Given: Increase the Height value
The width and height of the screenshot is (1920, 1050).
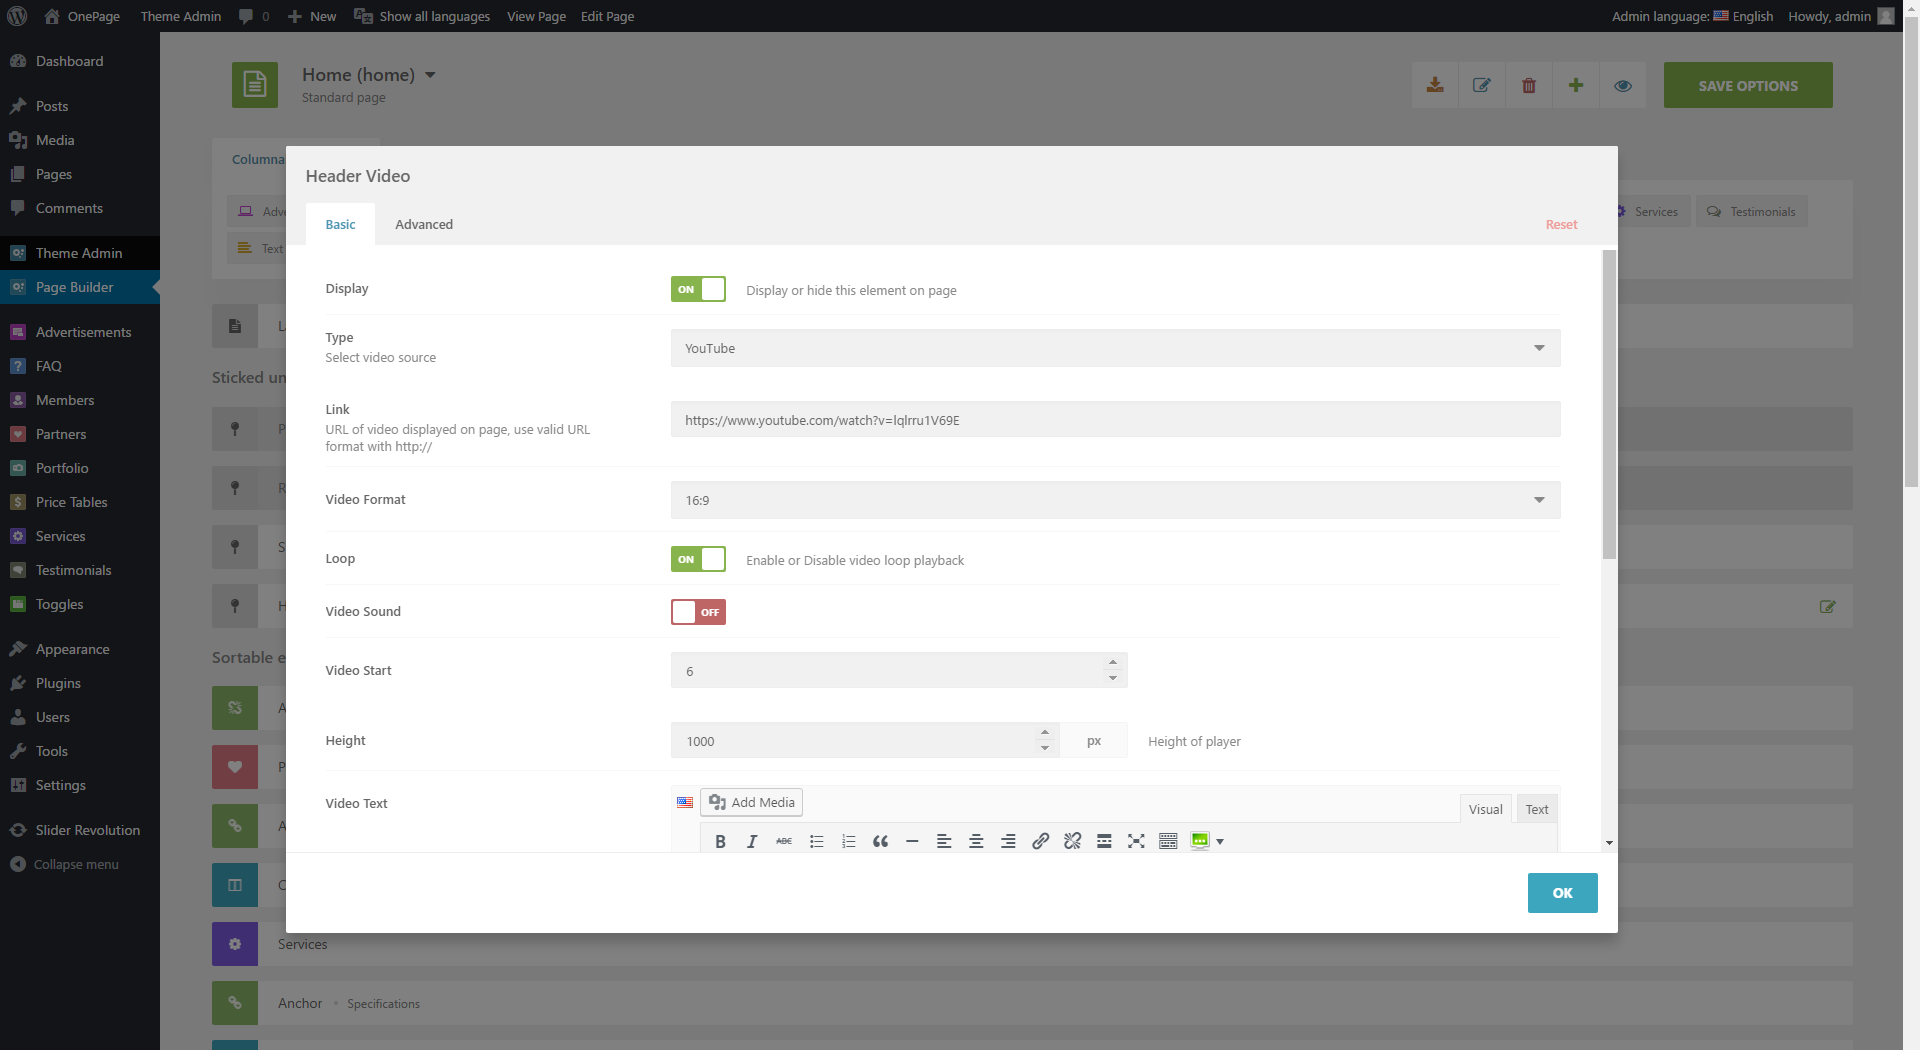Looking at the screenshot, I should [1045, 732].
